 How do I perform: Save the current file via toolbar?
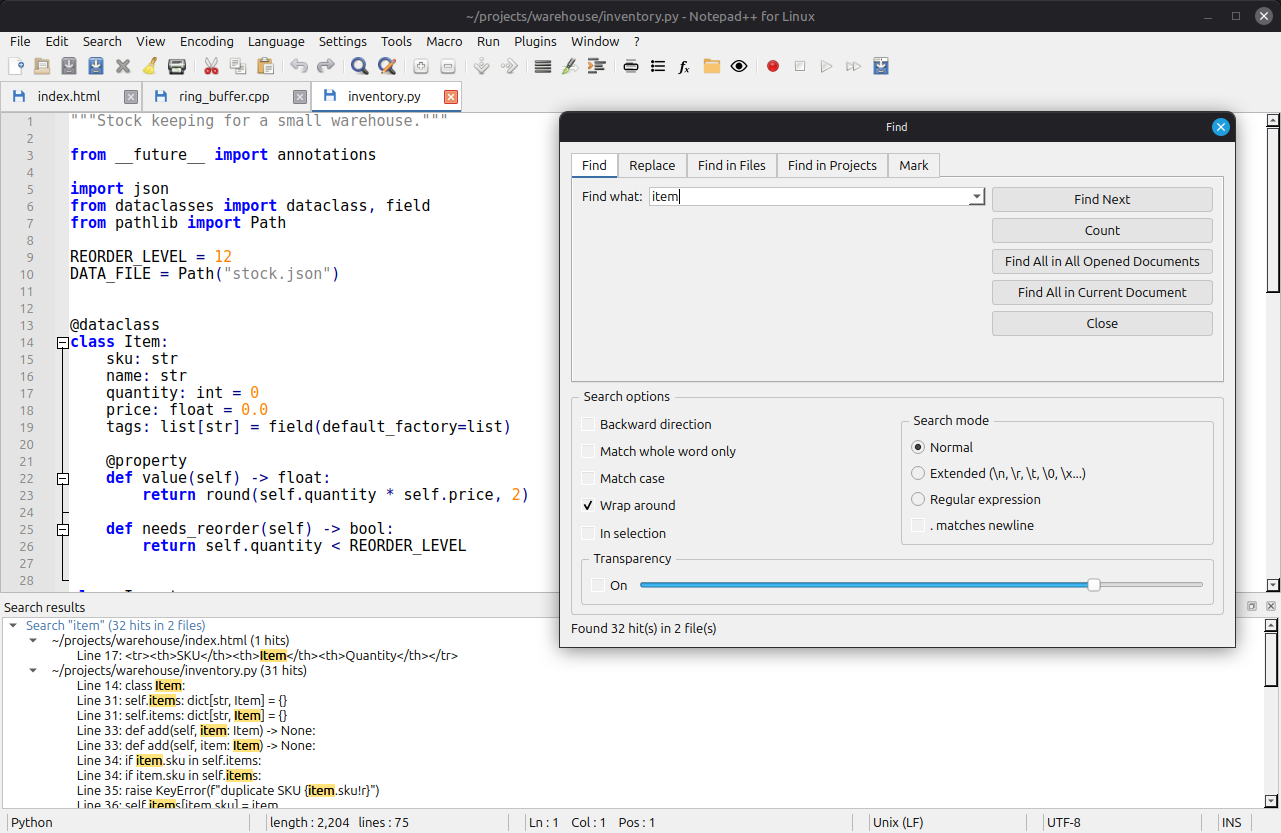pyautogui.click(x=69, y=67)
